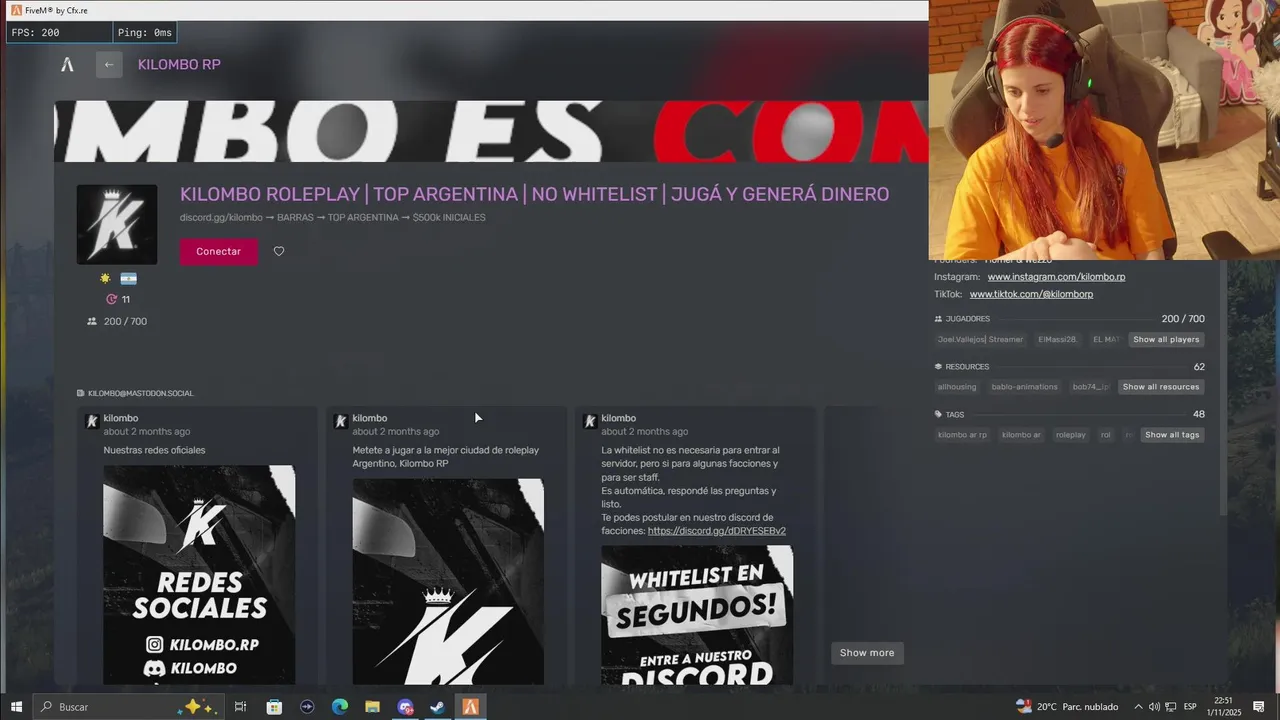Click the Argentina flag icon

coord(129,279)
